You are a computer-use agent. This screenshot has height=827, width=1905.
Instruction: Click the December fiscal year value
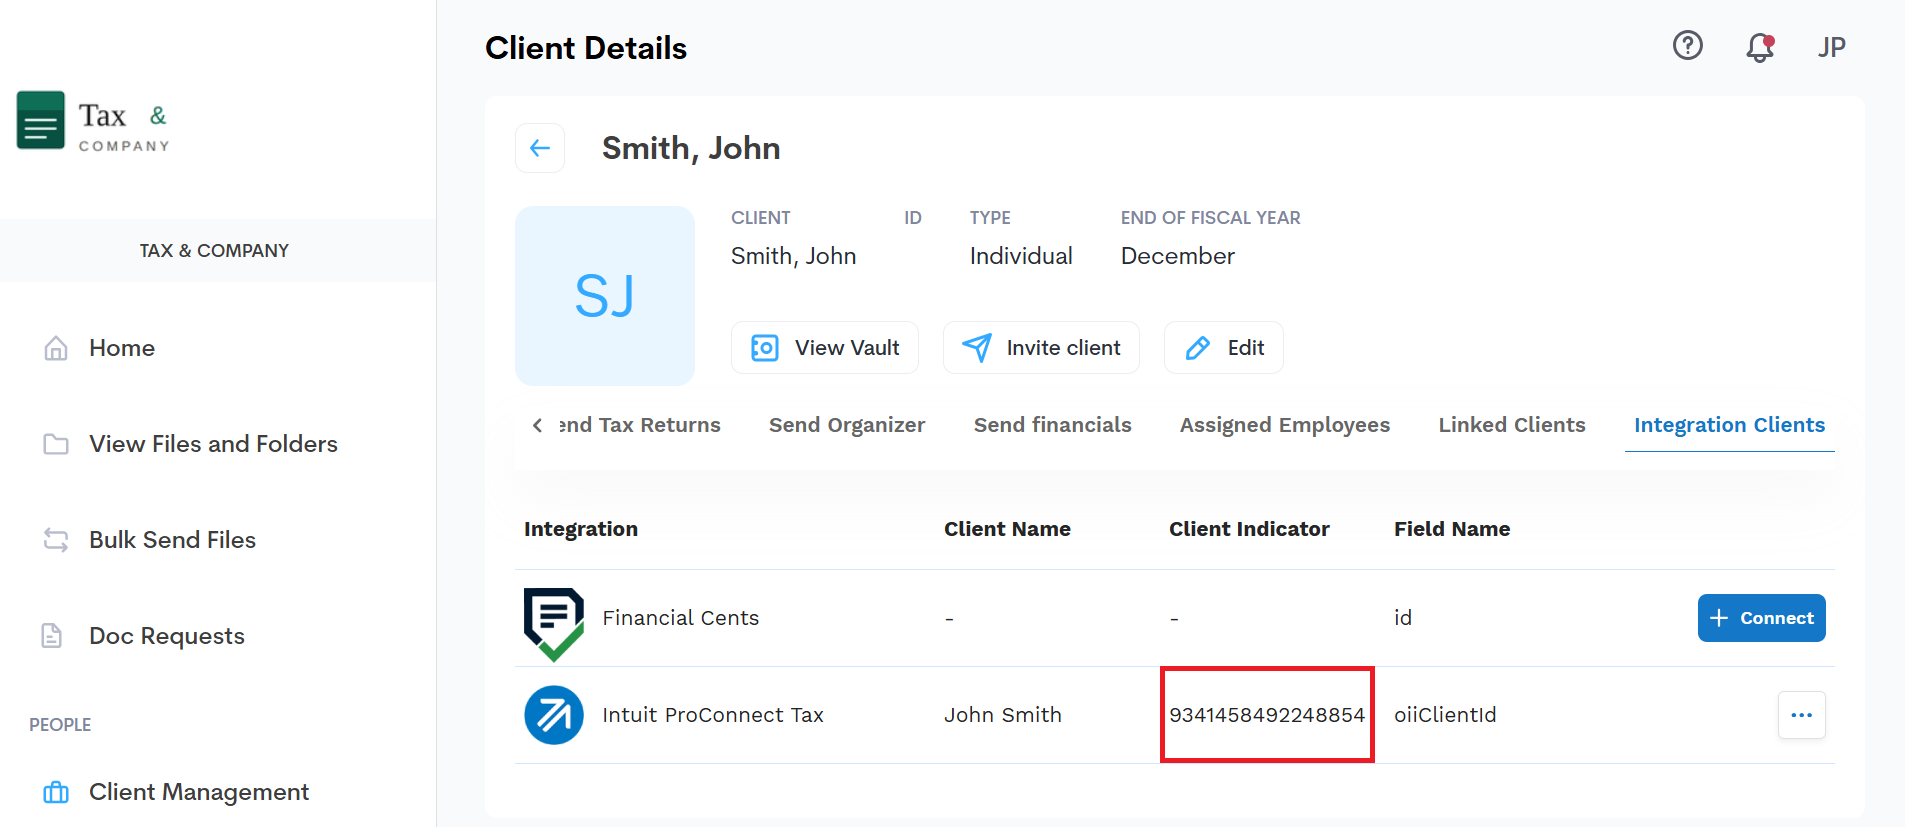click(x=1178, y=256)
